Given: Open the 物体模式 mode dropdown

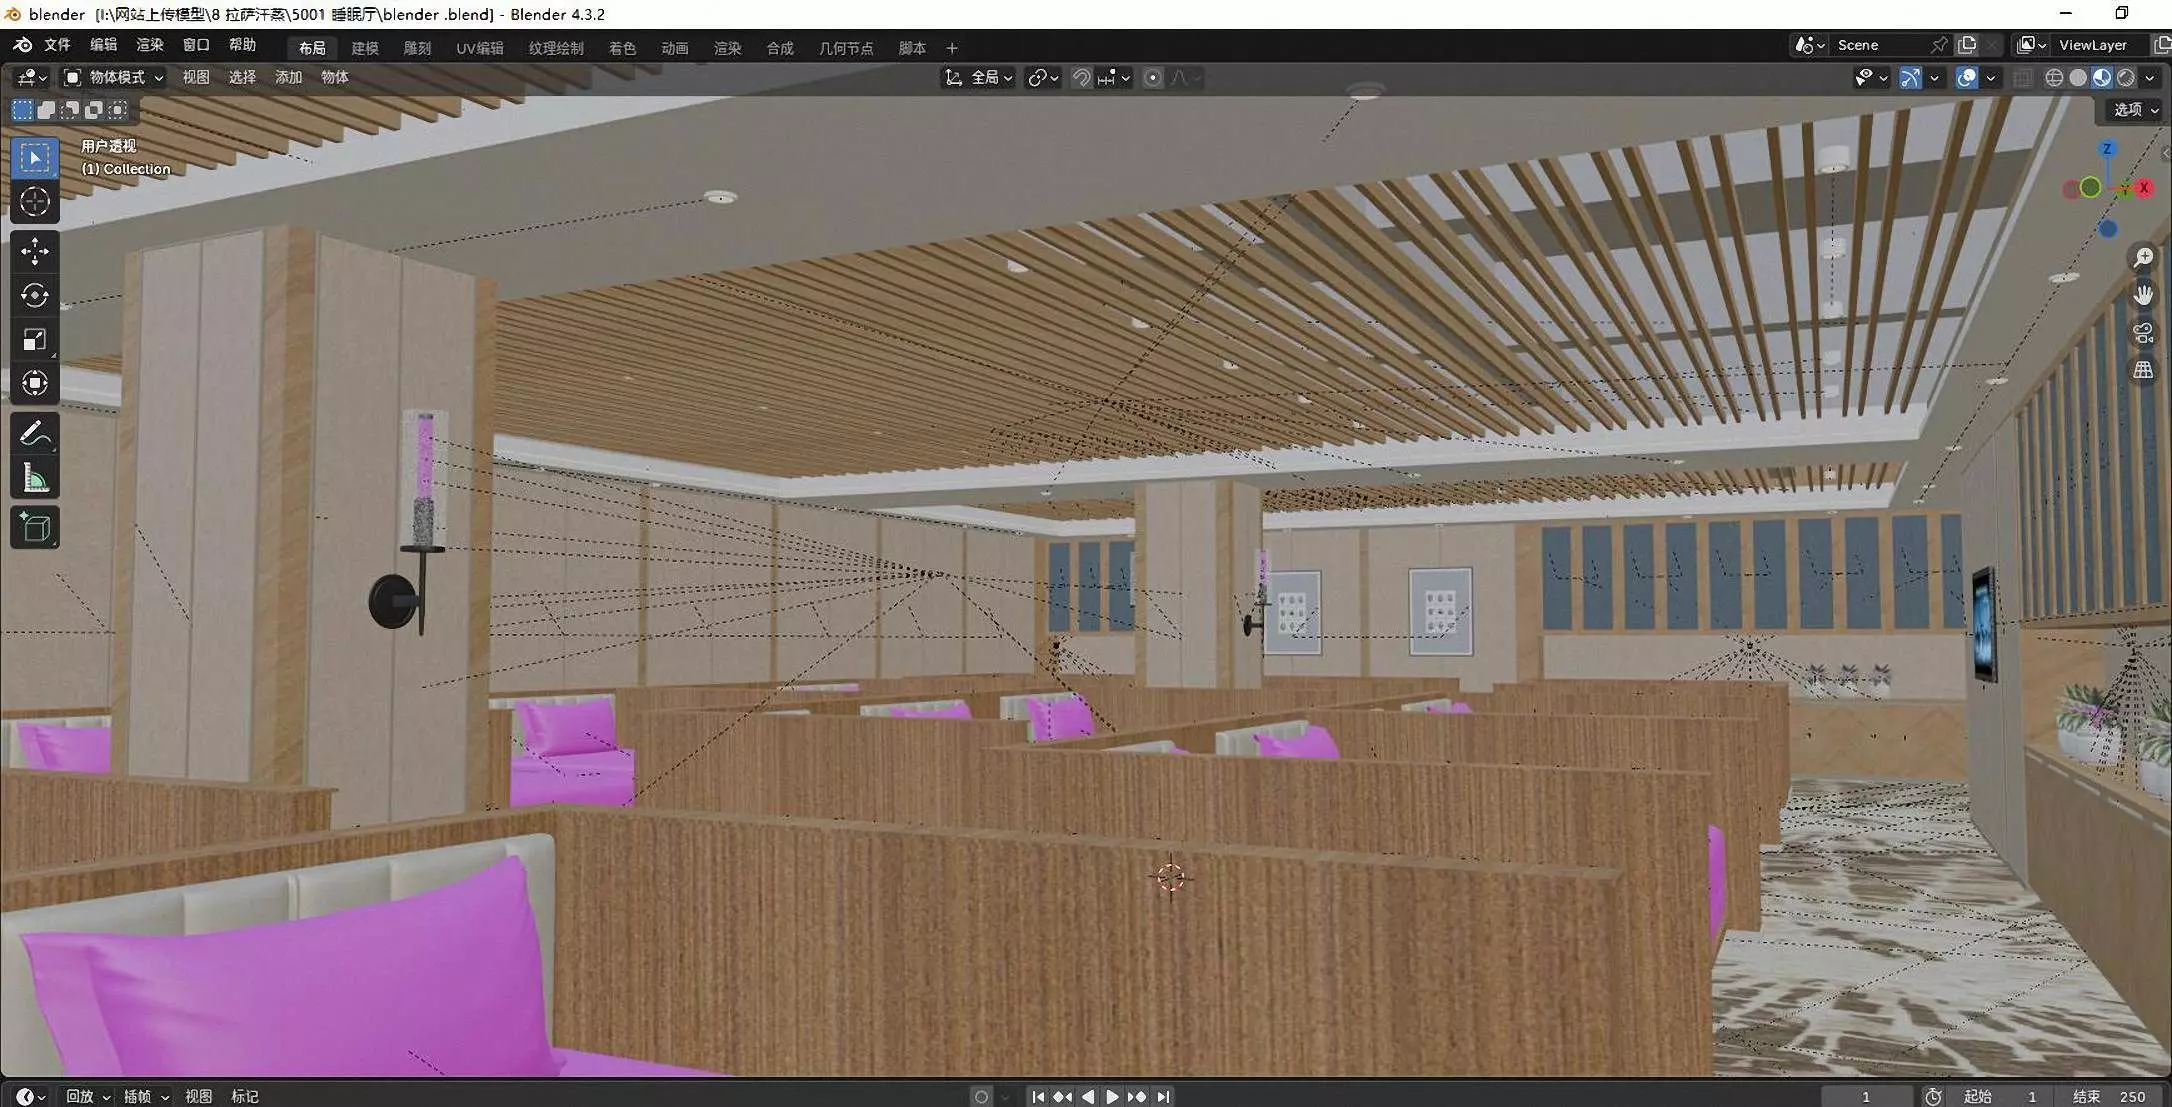Looking at the screenshot, I should [115, 78].
